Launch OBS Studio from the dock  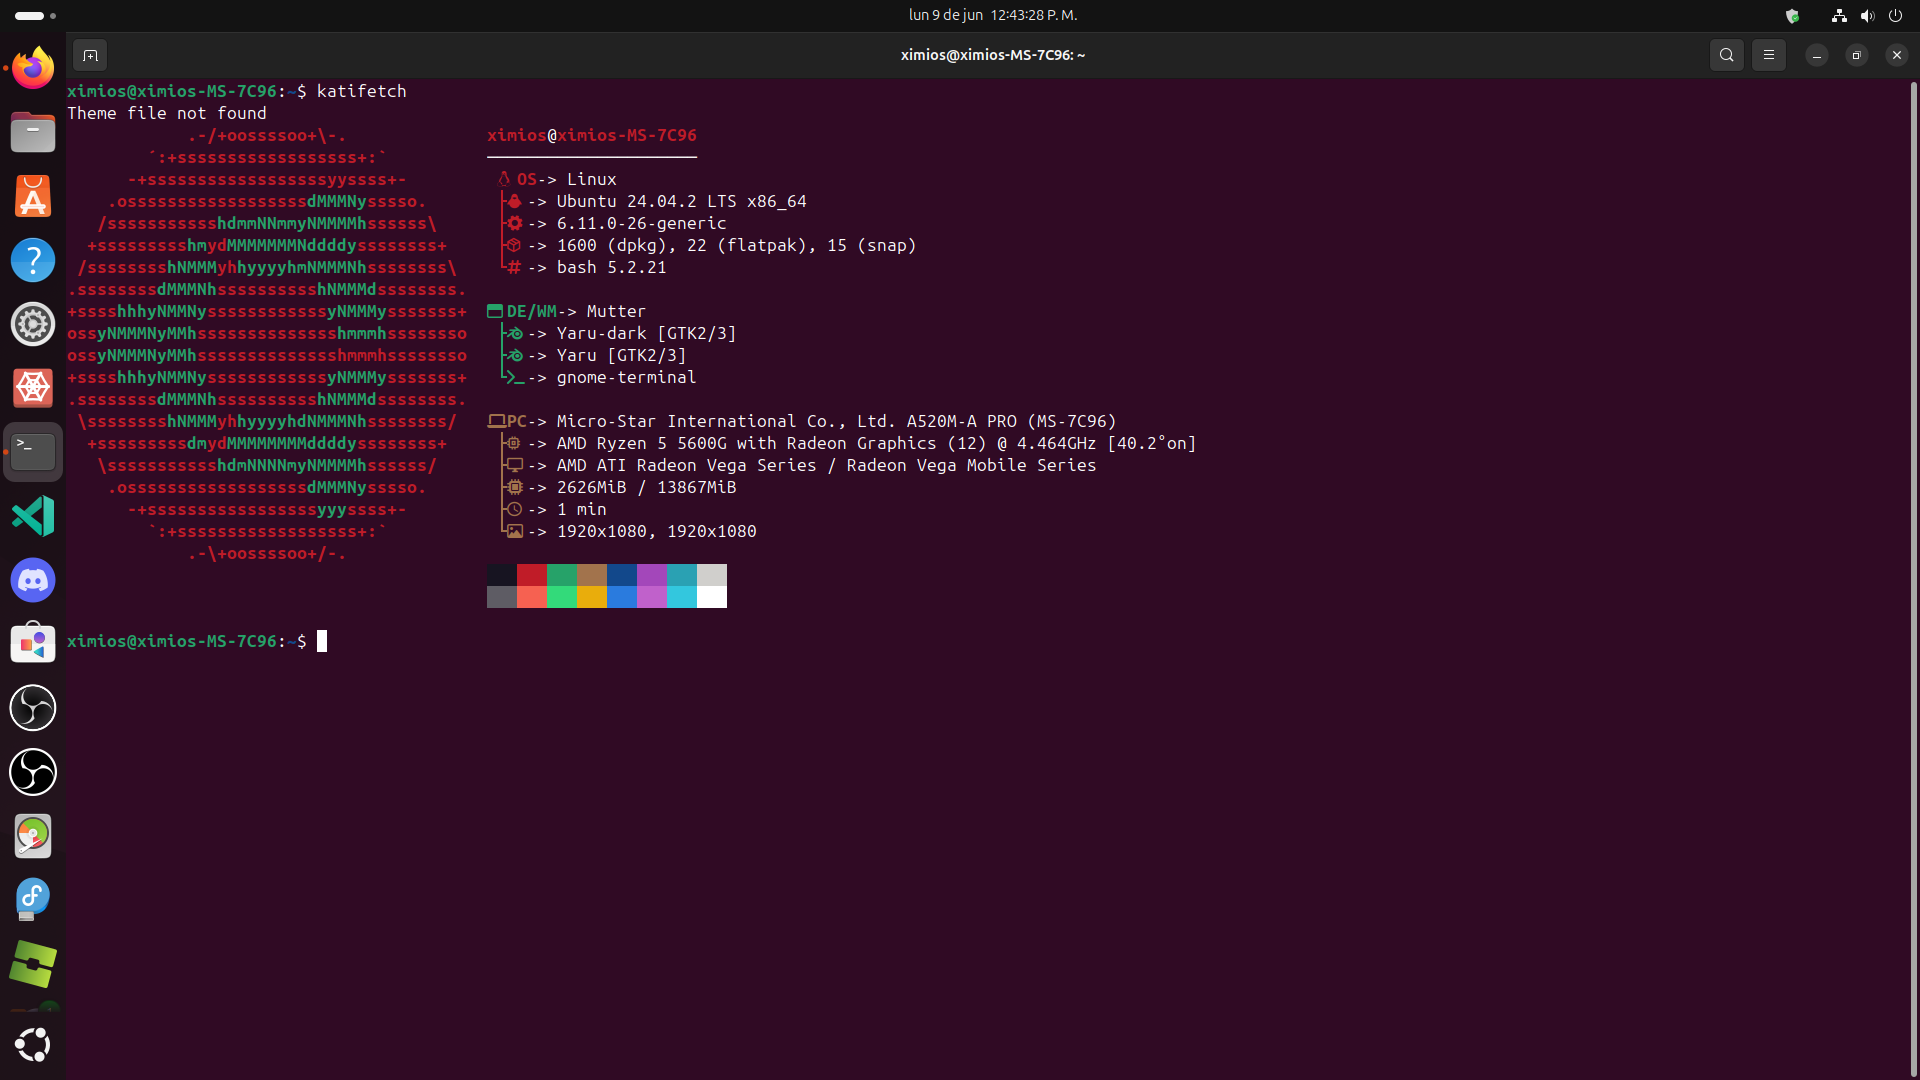click(x=33, y=708)
